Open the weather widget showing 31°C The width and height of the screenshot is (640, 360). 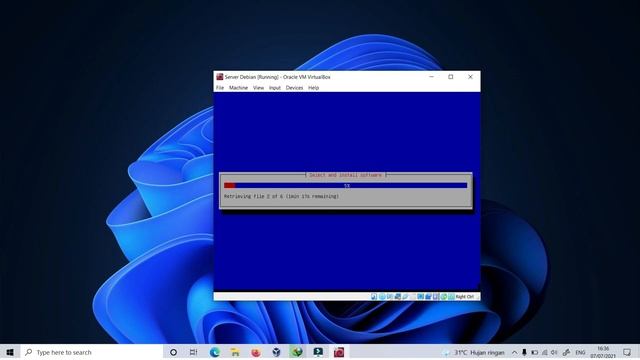tap(474, 352)
